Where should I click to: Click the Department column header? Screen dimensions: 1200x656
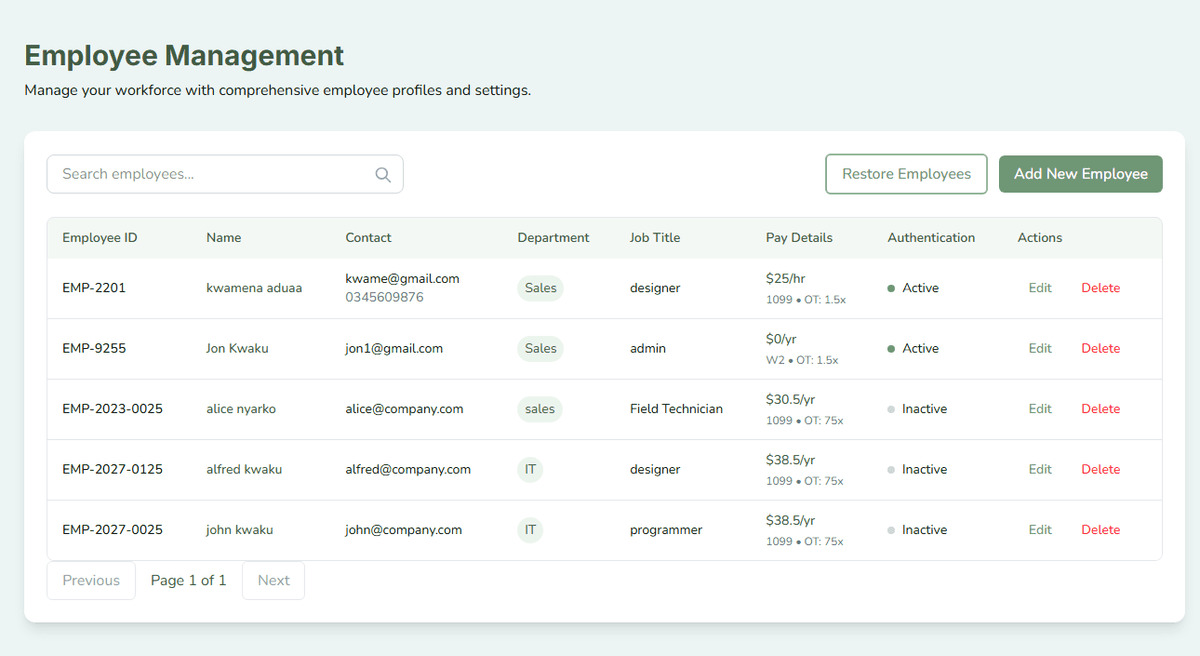[553, 238]
